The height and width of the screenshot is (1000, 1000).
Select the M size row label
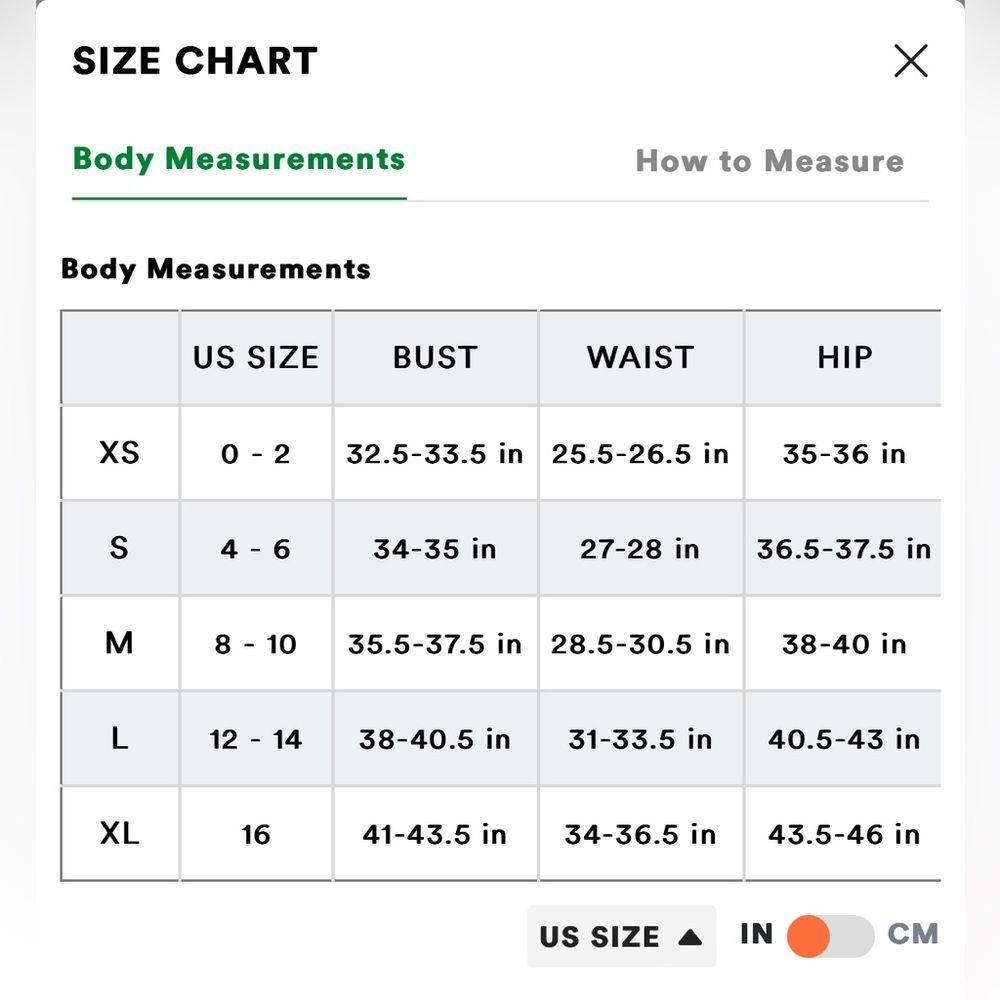(x=119, y=643)
